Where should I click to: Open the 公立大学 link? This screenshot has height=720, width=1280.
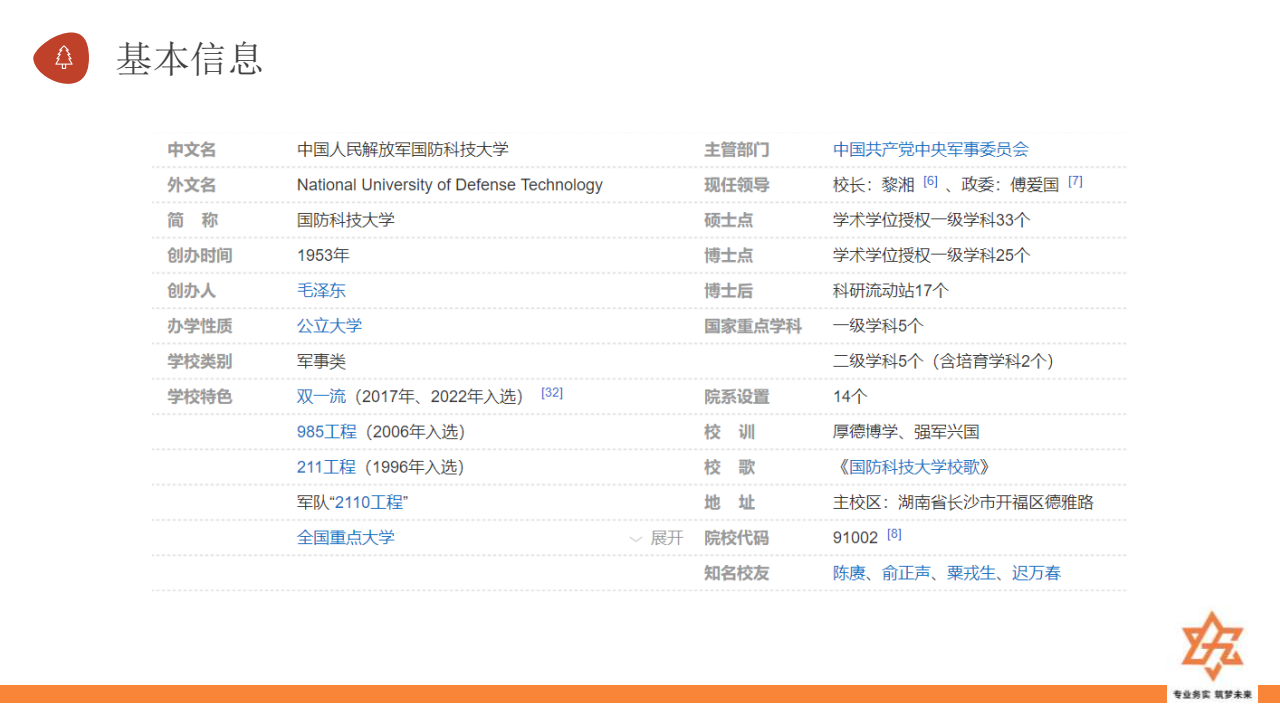(329, 326)
